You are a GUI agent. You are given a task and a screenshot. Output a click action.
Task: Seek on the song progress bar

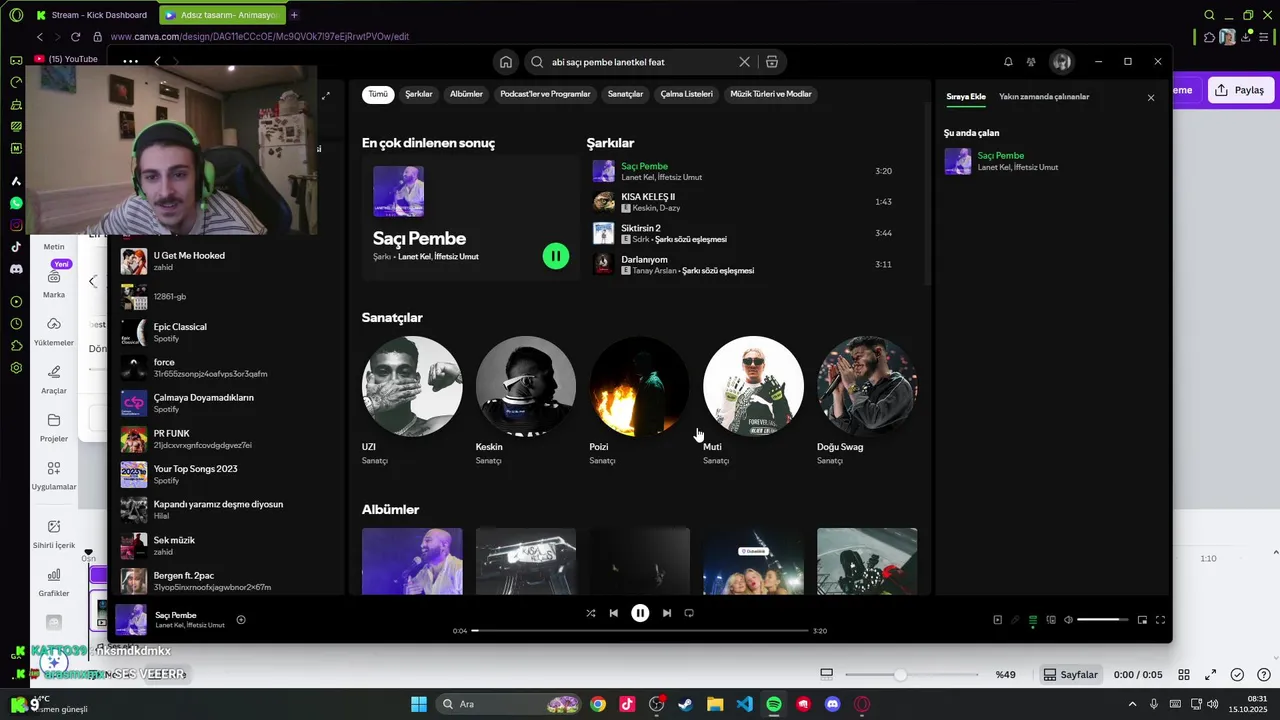click(x=640, y=631)
